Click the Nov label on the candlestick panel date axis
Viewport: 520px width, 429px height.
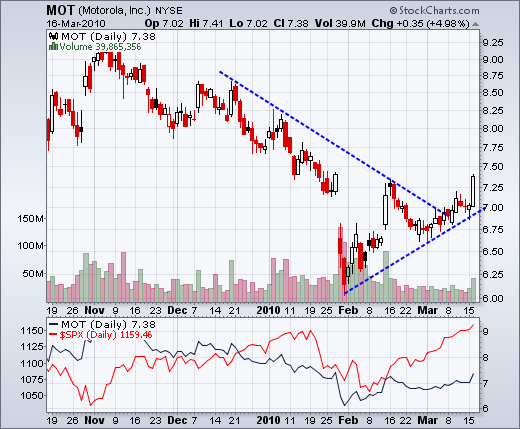tap(94, 310)
